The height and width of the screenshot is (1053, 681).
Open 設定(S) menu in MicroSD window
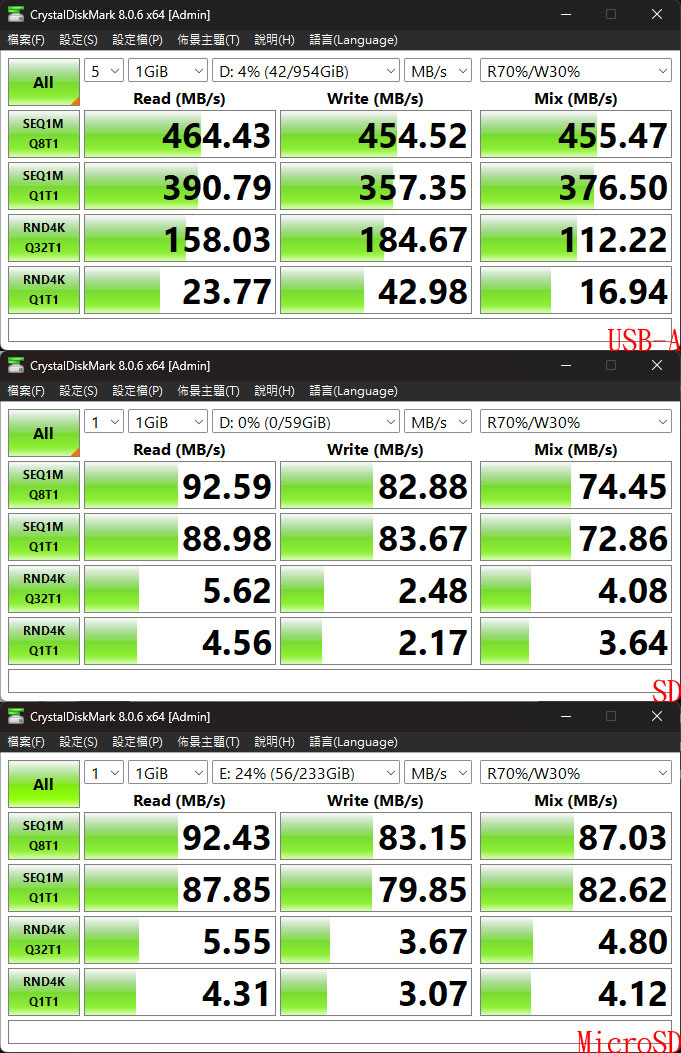(79, 742)
